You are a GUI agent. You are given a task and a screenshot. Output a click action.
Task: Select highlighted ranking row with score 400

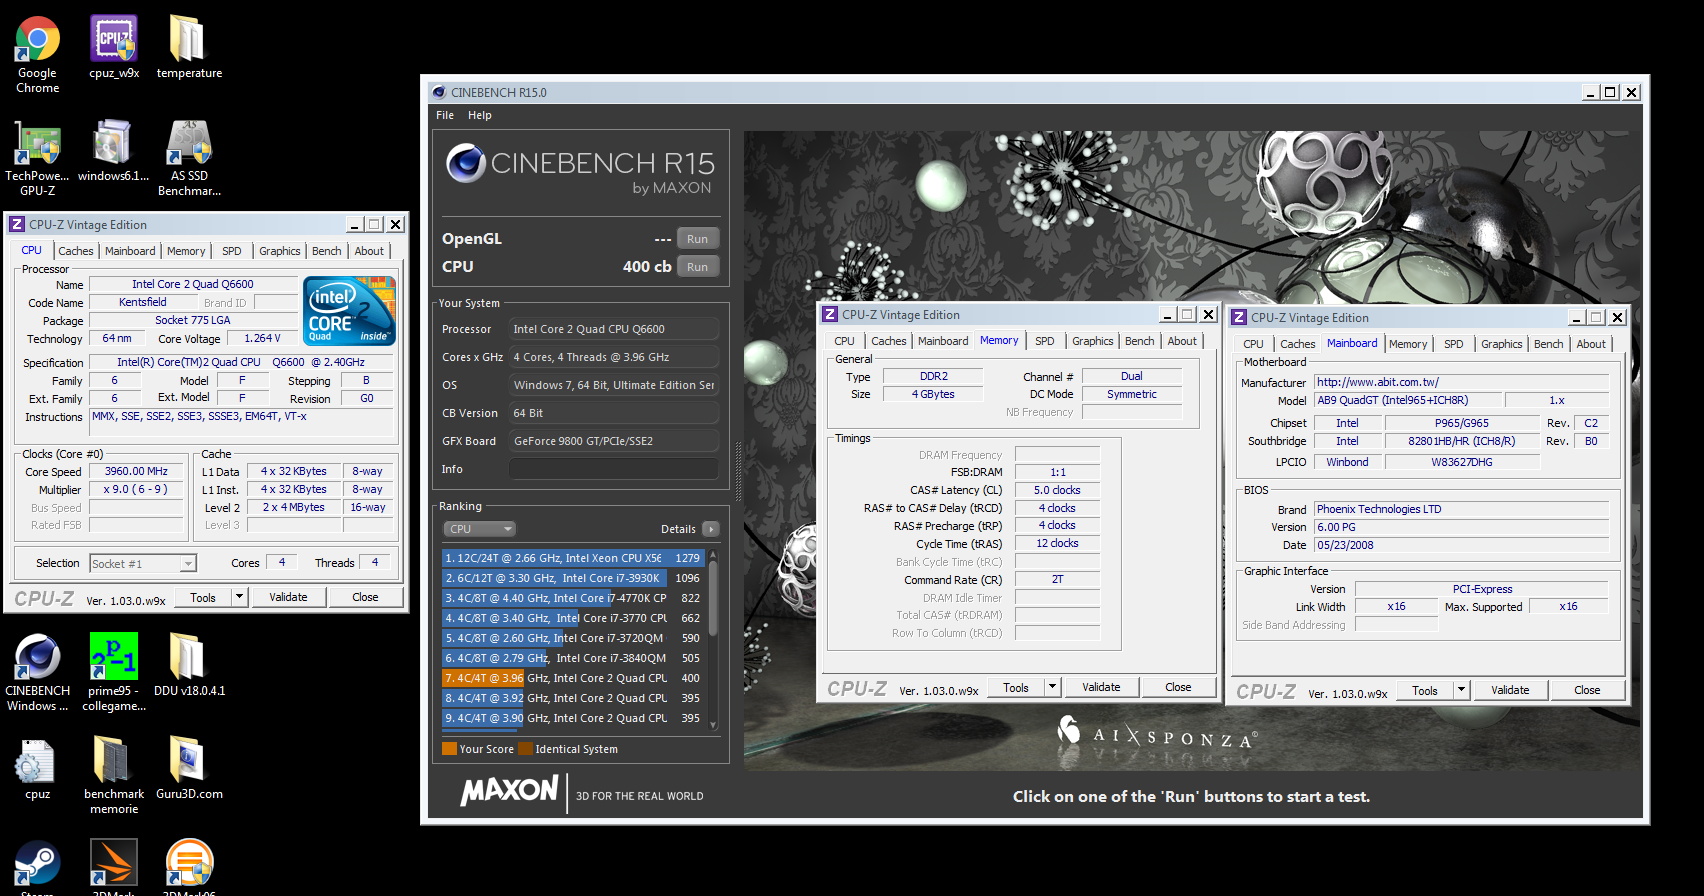(573, 678)
